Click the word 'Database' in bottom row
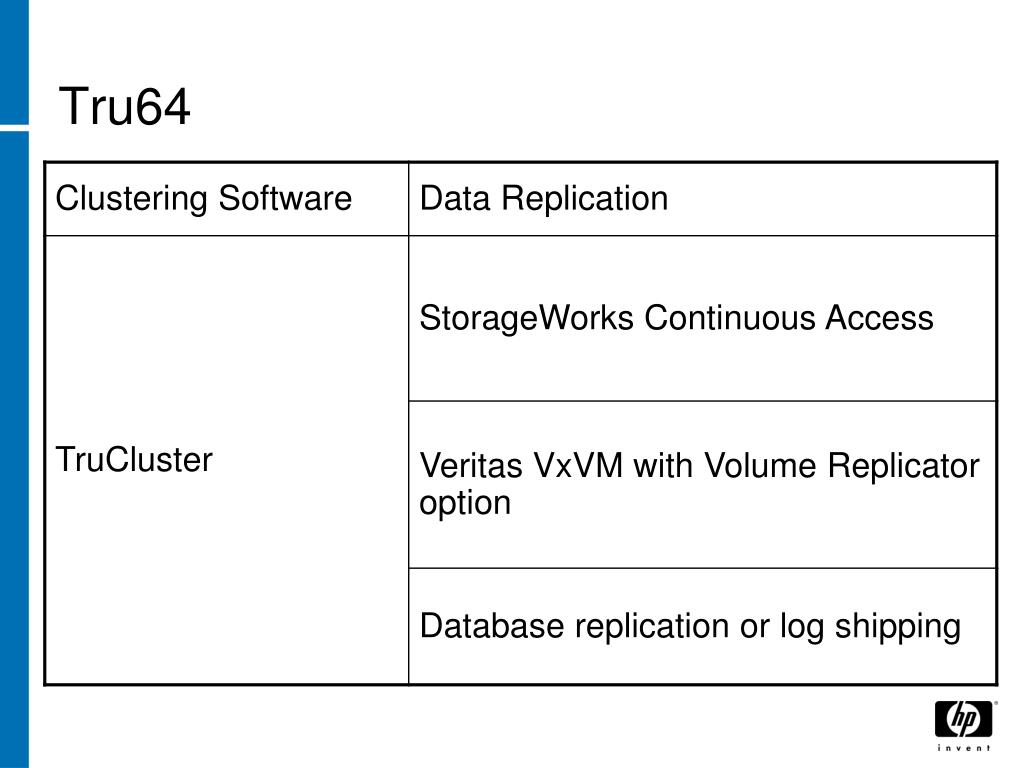Image resolution: width=1024 pixels, height=768 pixels. point(492,626)
